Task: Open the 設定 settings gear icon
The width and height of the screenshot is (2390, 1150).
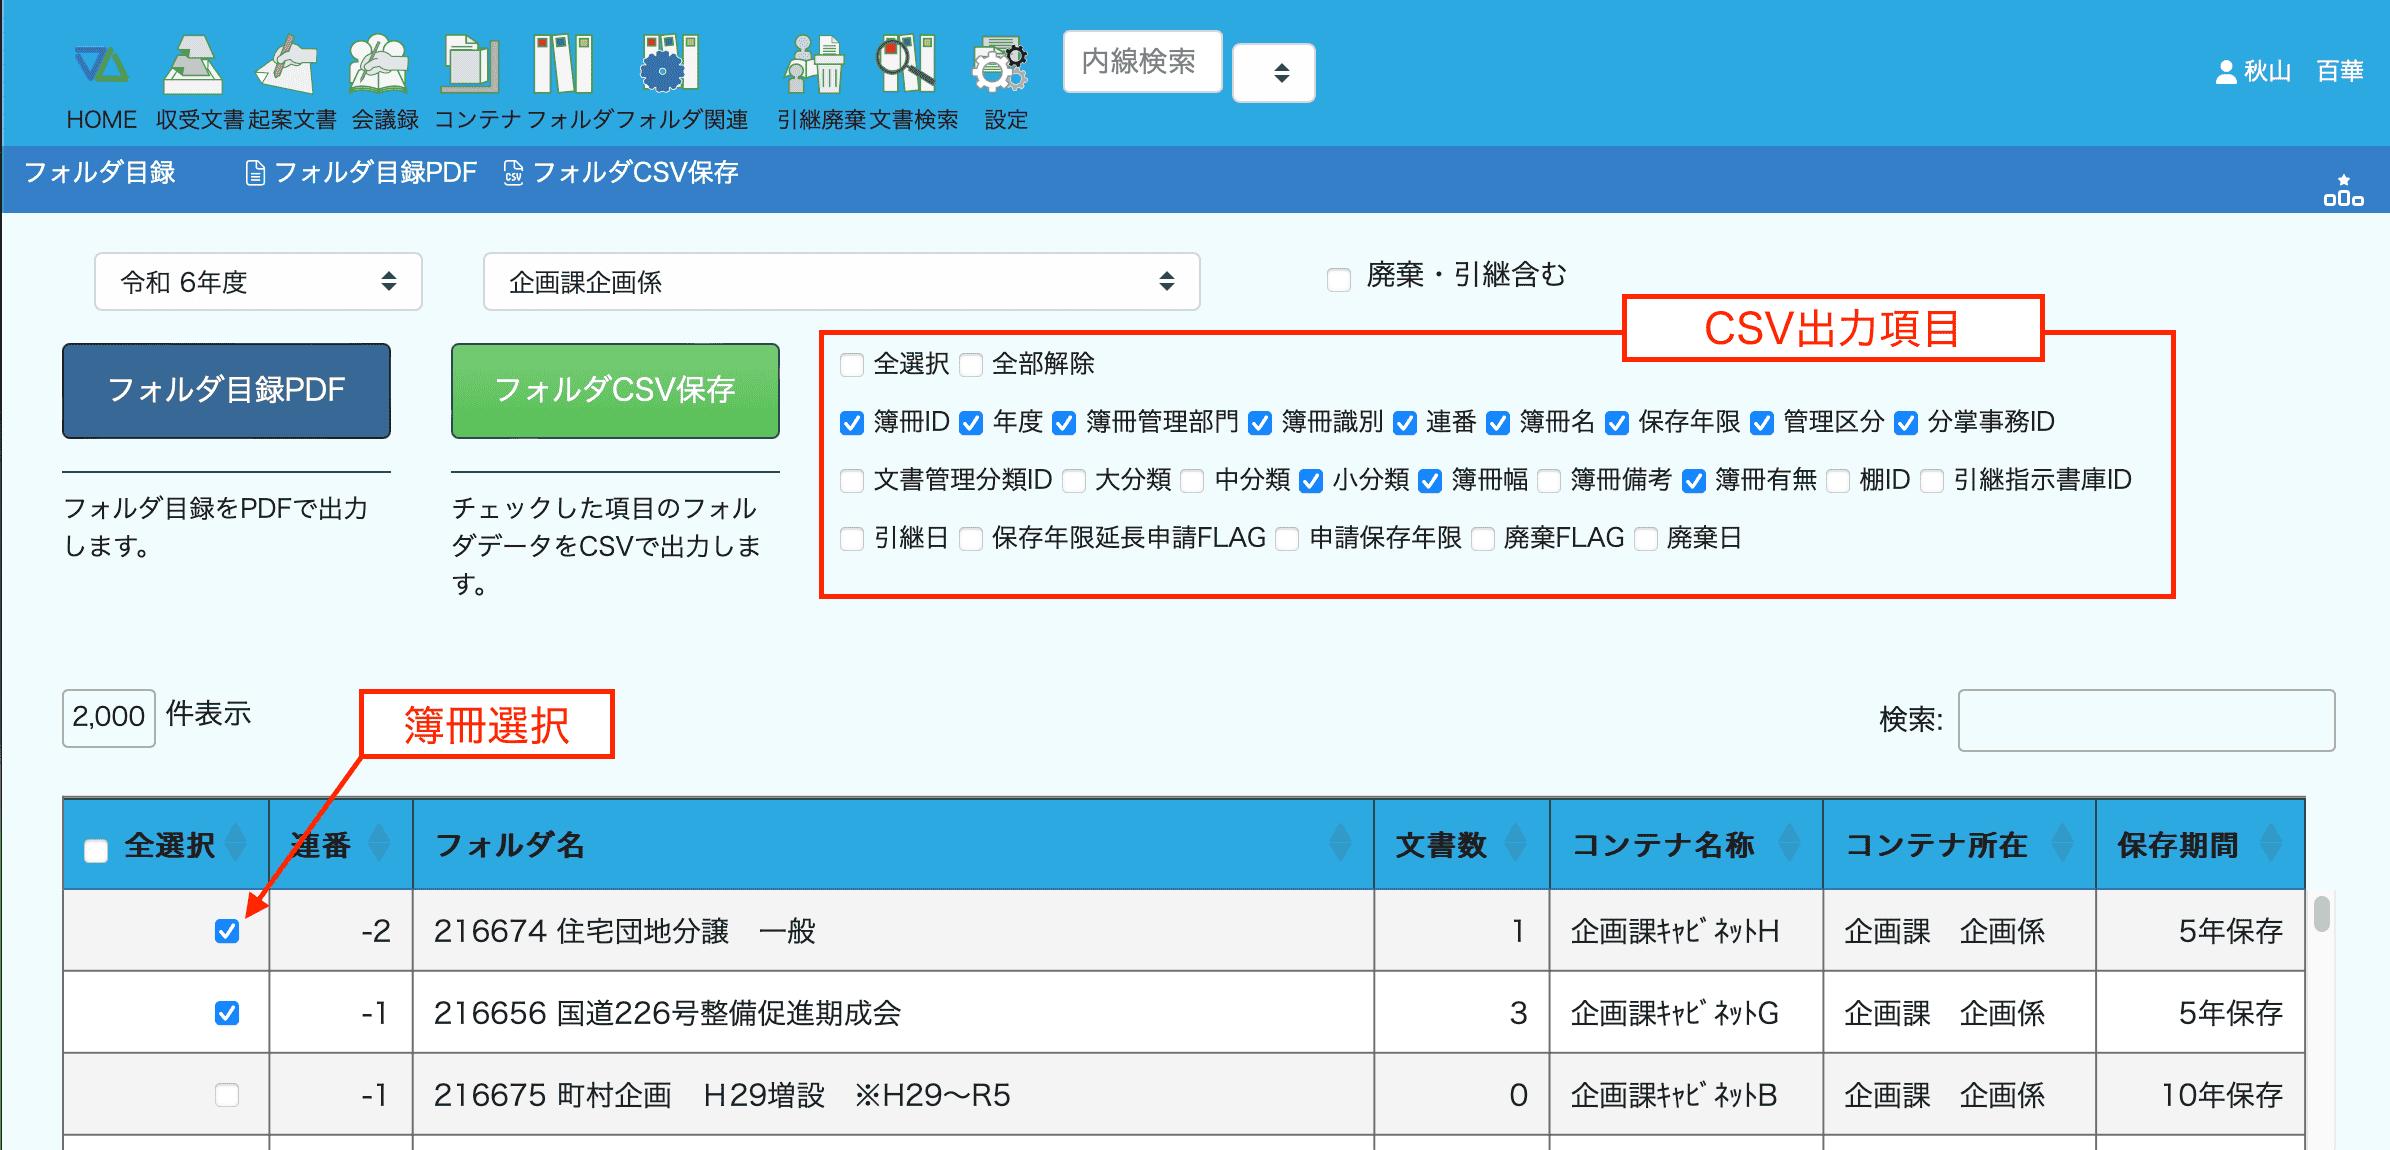Action: pyautogui.click(x=1001, y=66)
